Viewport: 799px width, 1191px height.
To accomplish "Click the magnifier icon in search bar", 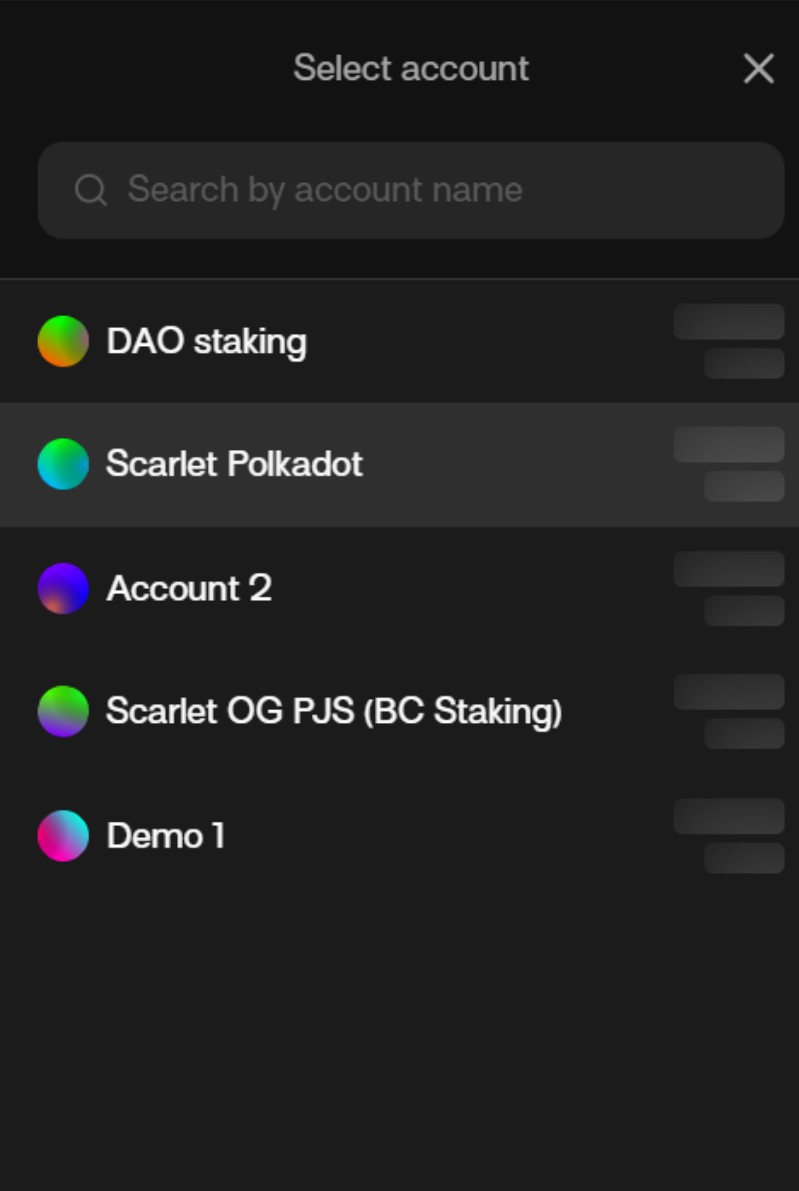I will click(x=91, y=190).
